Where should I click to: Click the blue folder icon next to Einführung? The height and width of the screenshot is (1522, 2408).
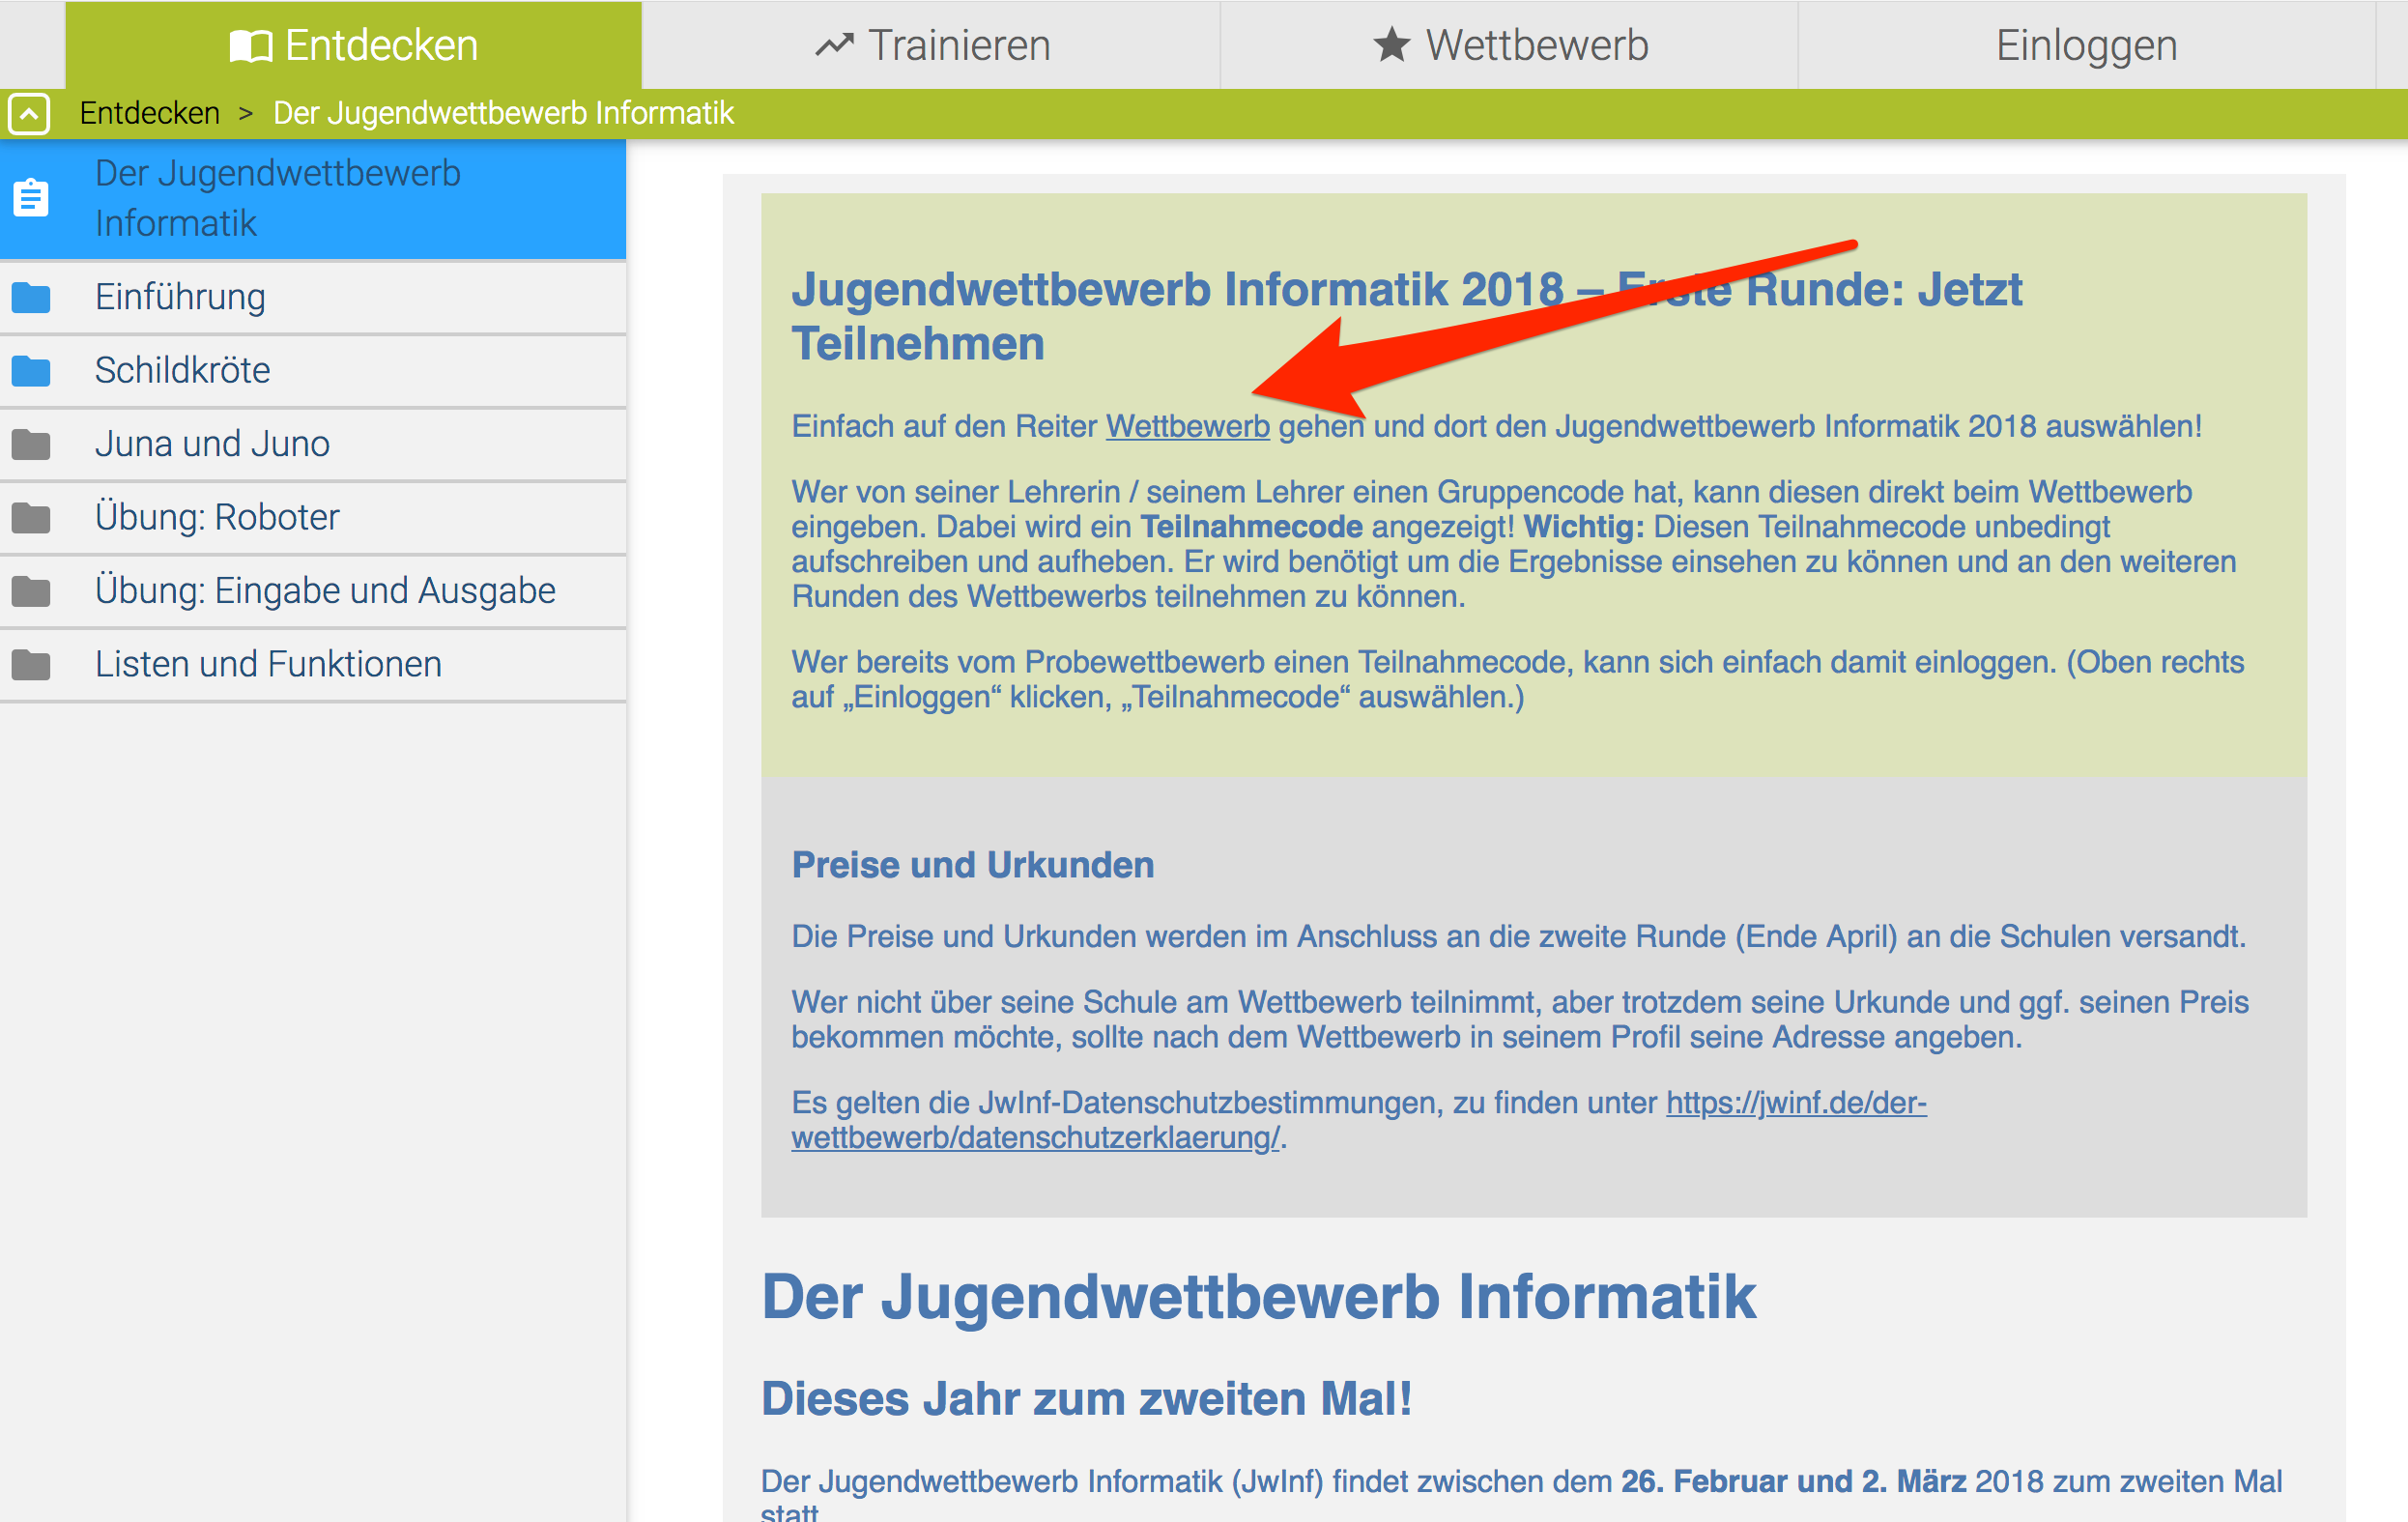31,297
